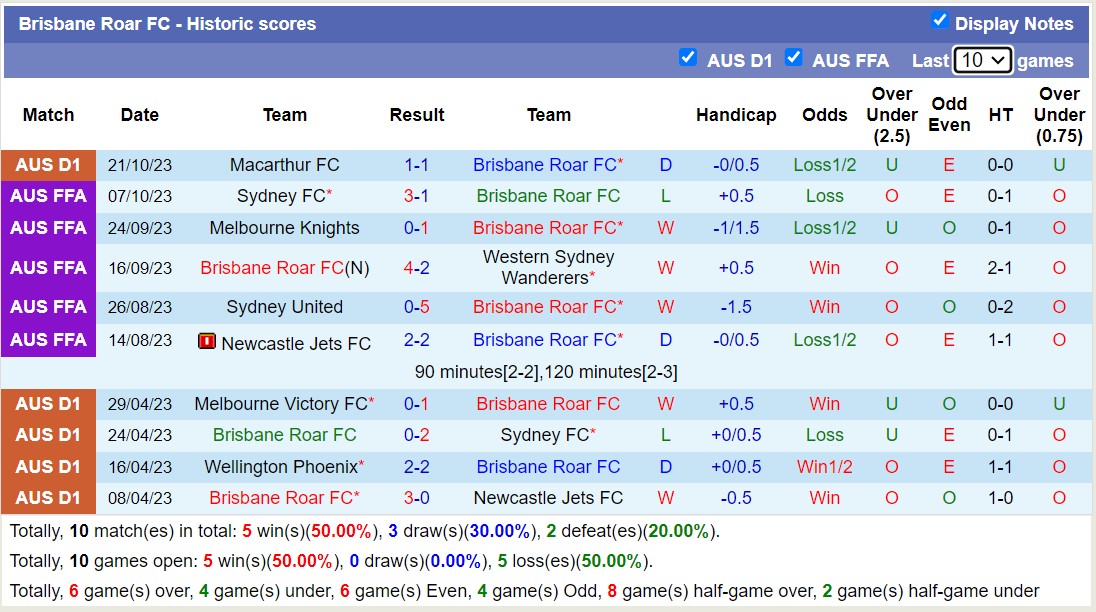Open Brisbane Roar FC link in the 21/10/23 row
Screen dimensions: 1096x612
click(x=546, y=164)
